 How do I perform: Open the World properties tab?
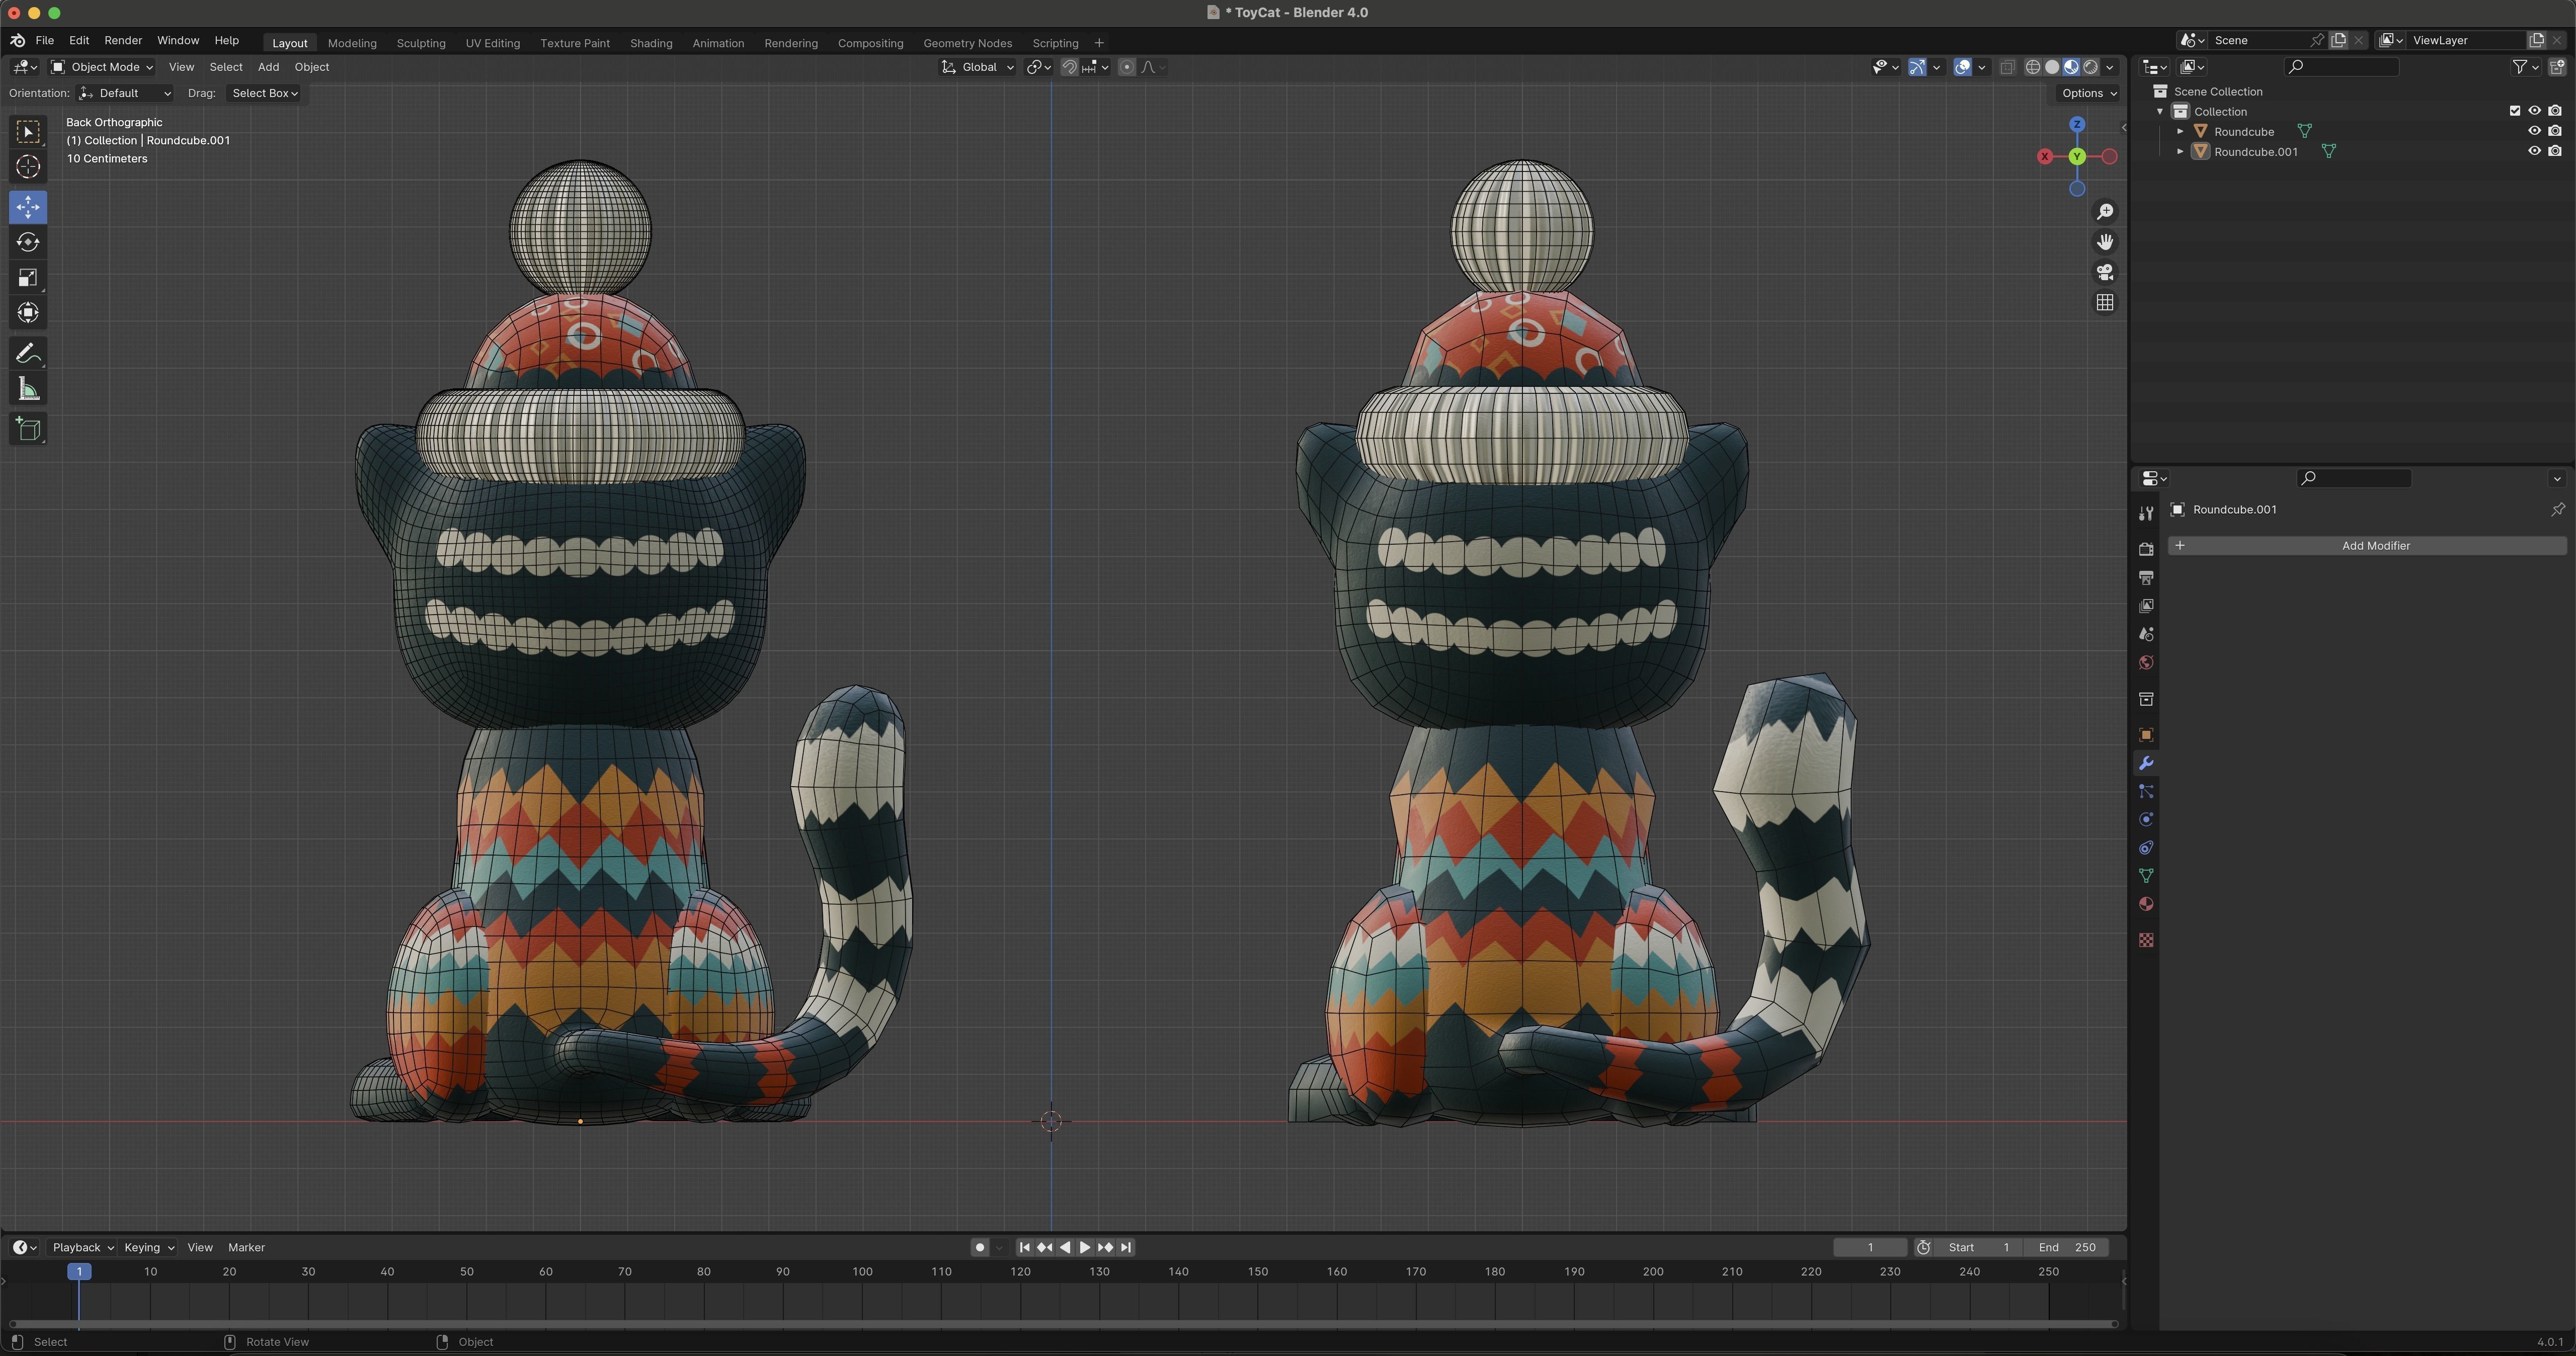2146,662
